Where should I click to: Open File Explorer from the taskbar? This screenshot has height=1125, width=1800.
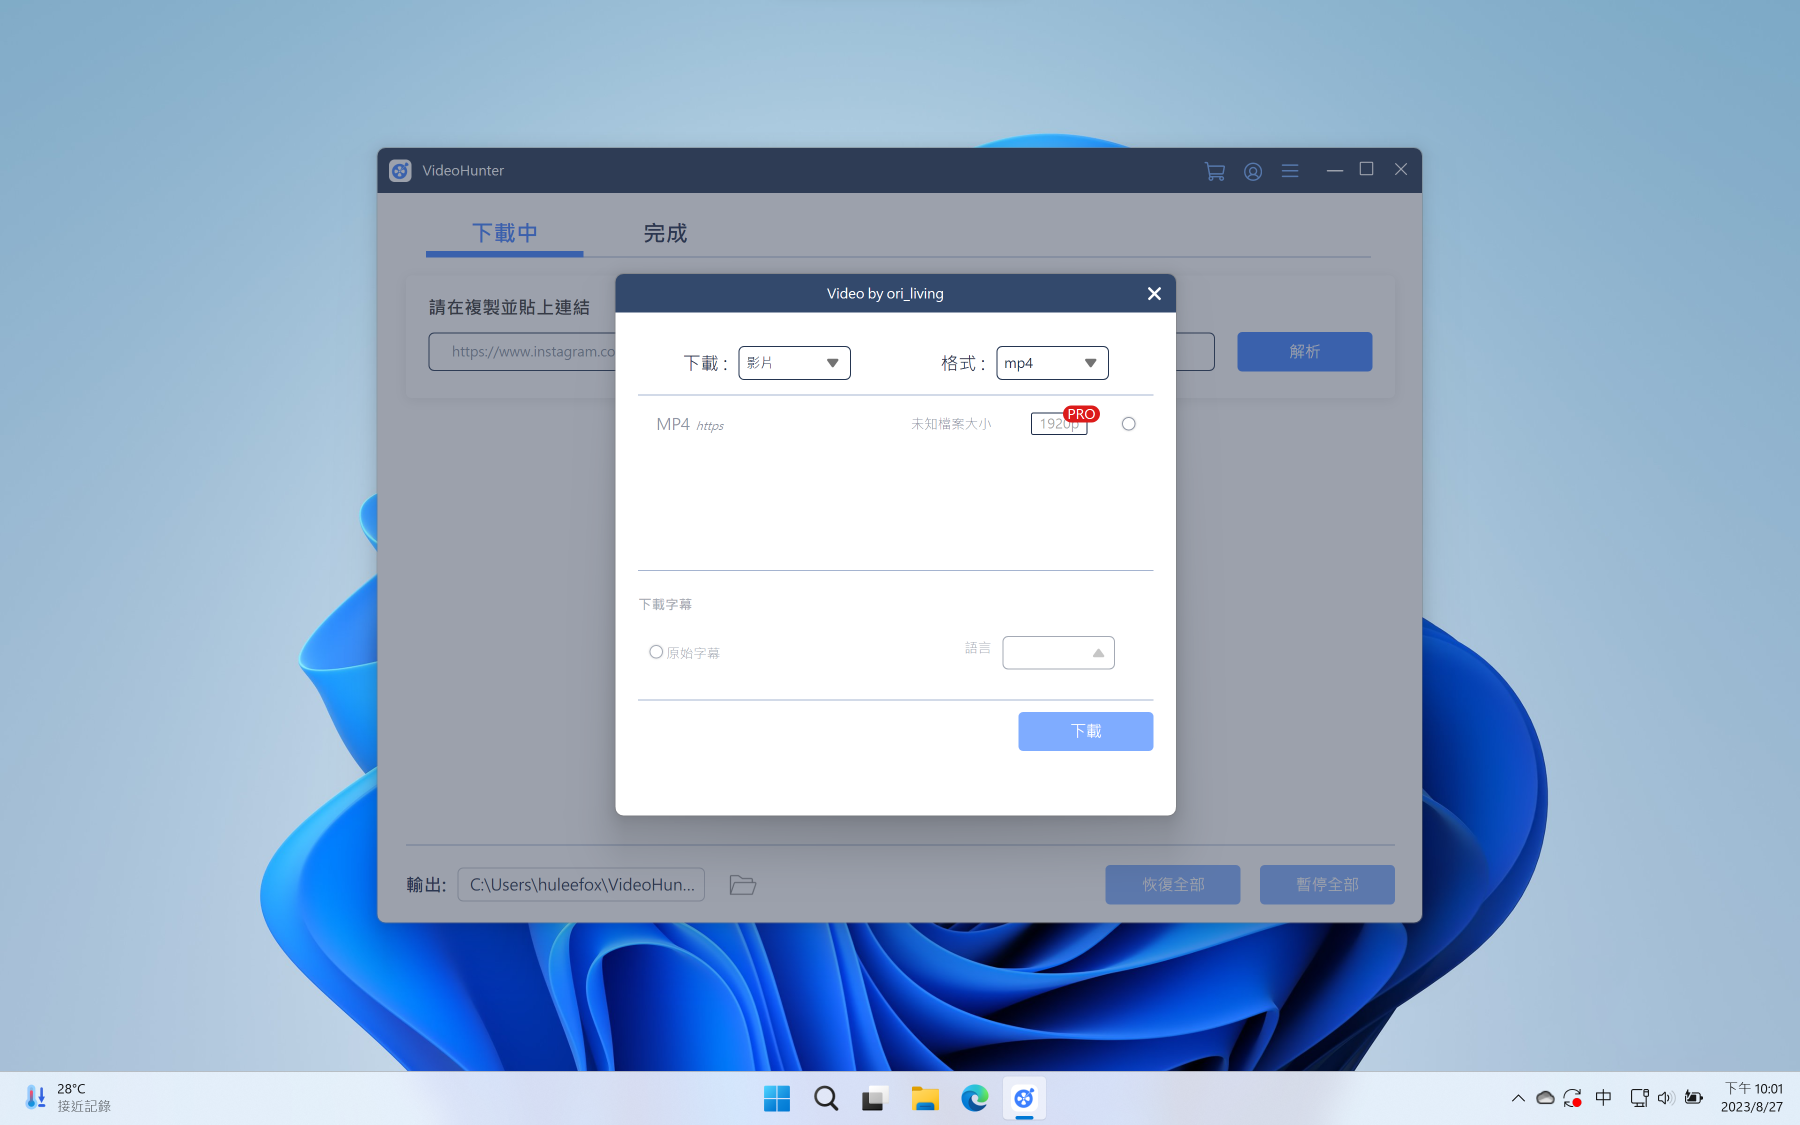(925, 1098)
